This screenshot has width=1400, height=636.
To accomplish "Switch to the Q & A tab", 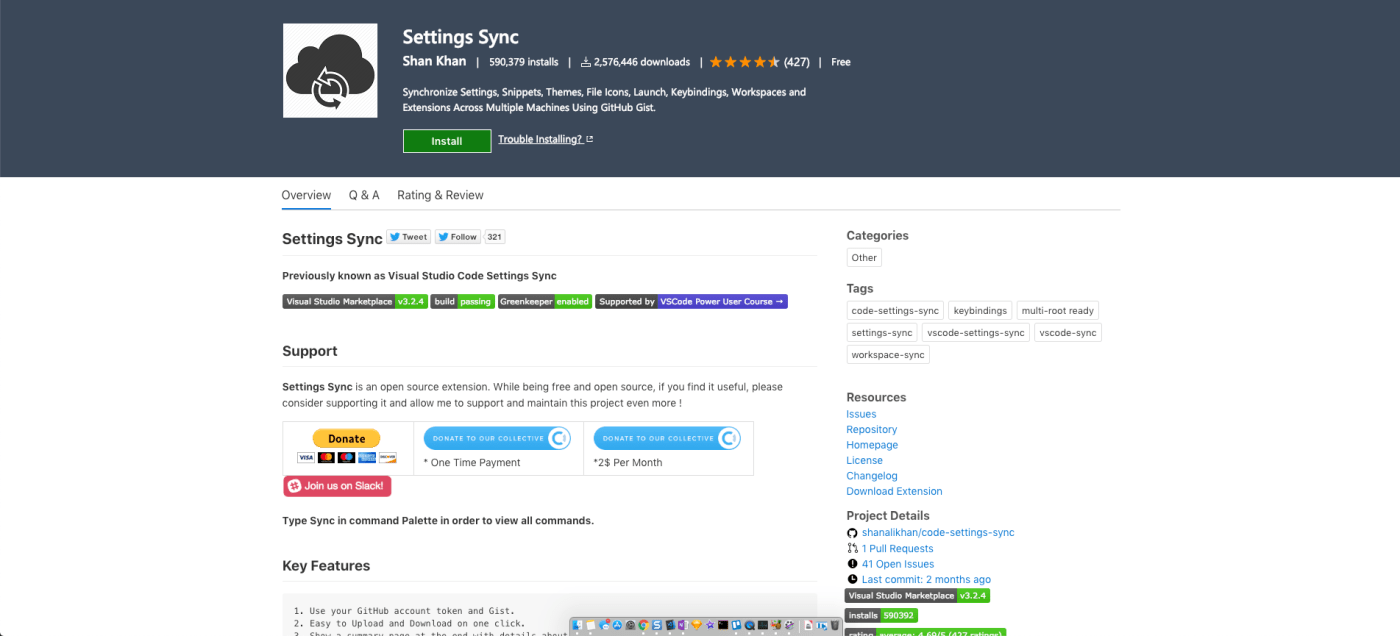I will tap(364, 195).
